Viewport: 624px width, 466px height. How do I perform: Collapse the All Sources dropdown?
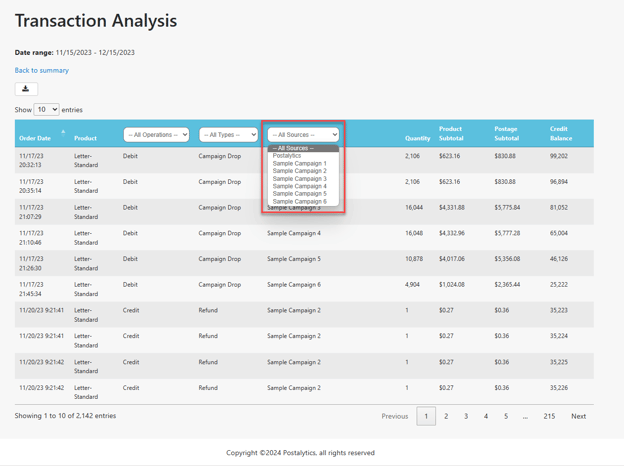pyautogui.click(x=303, y=135)
